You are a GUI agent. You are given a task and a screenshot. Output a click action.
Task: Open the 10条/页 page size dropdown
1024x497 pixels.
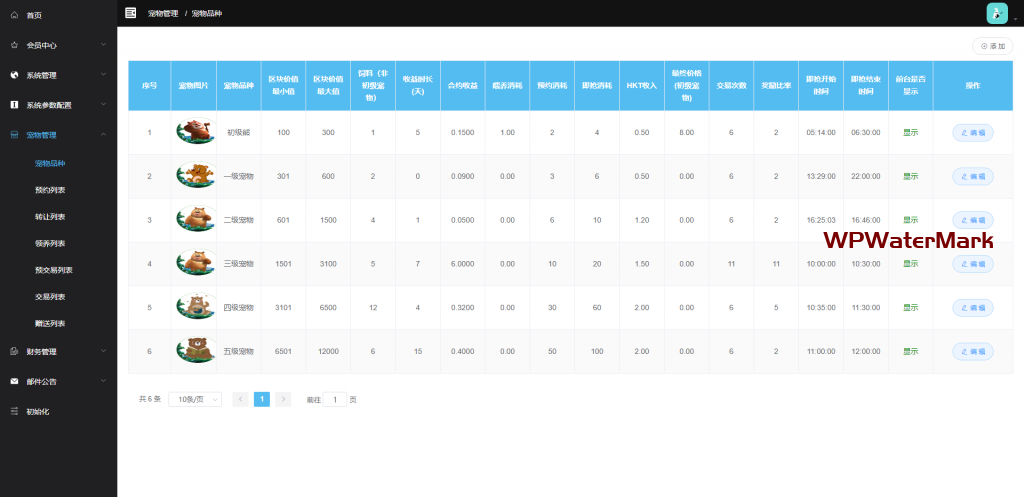coord(194,399)
